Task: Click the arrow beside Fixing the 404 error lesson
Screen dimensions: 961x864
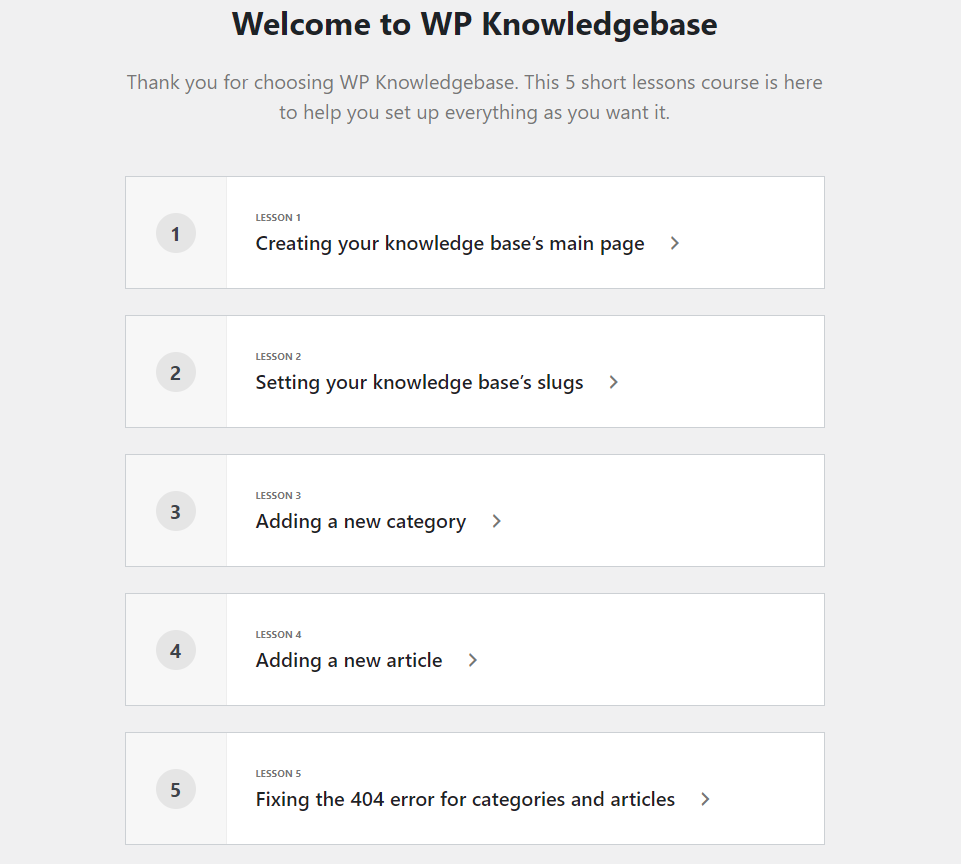Action: 706,799
